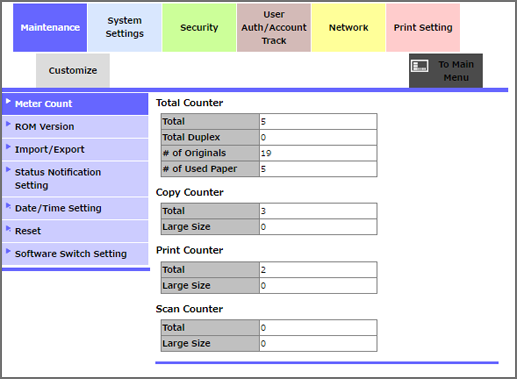Go to the User Auth/Account Track tab

tap(274, 28)
